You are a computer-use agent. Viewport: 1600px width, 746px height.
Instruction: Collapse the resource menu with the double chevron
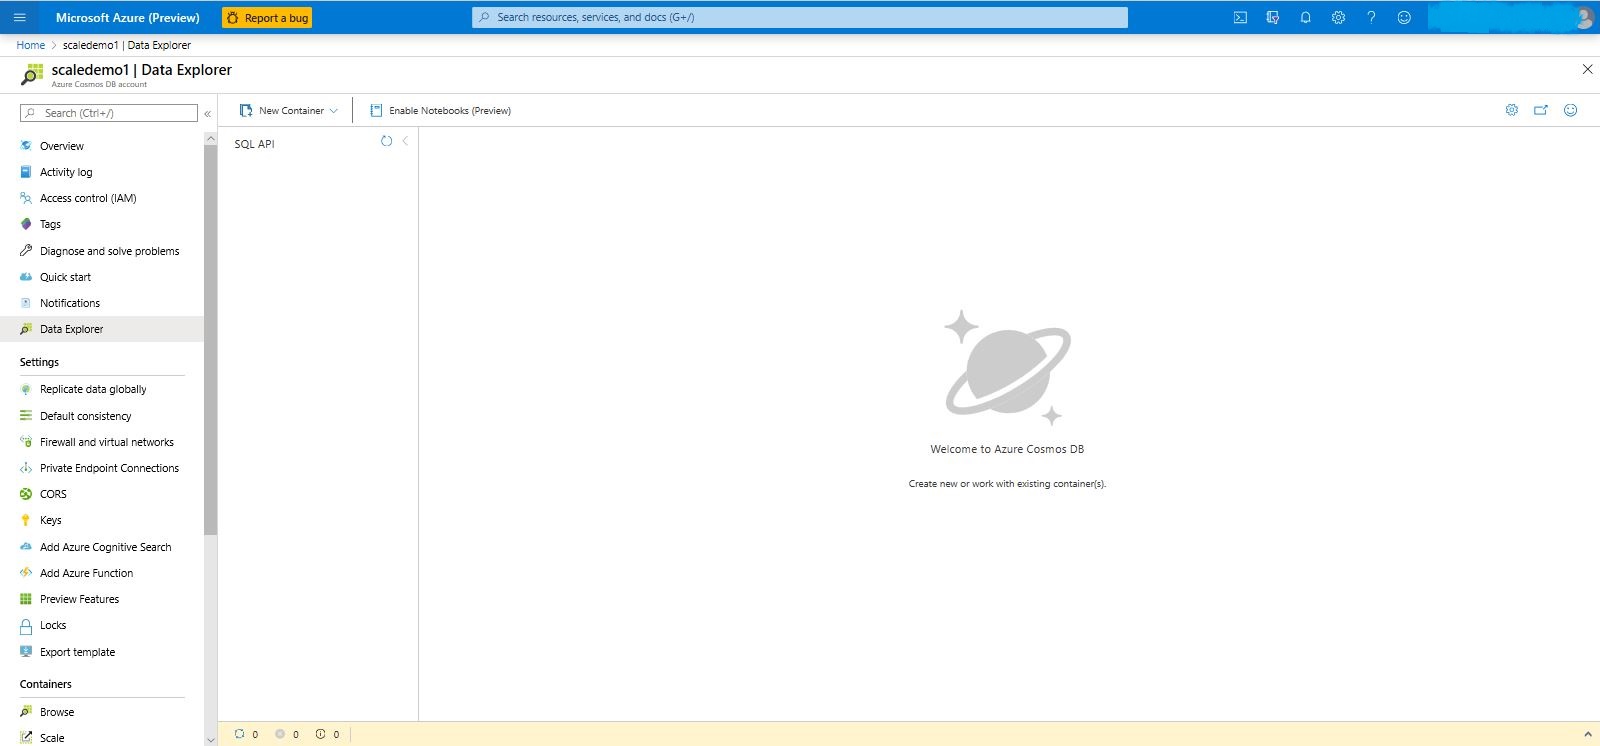point(208,114)
